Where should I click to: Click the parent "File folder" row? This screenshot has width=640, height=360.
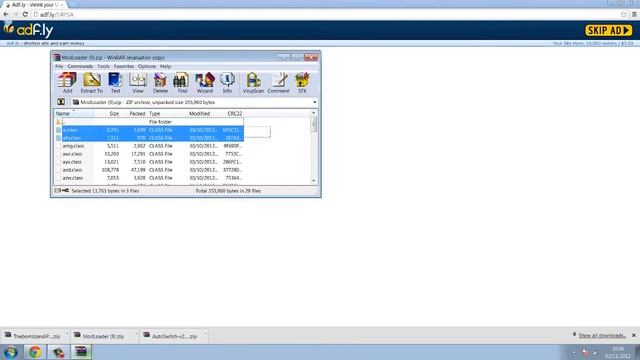click(x=149, y=122)
